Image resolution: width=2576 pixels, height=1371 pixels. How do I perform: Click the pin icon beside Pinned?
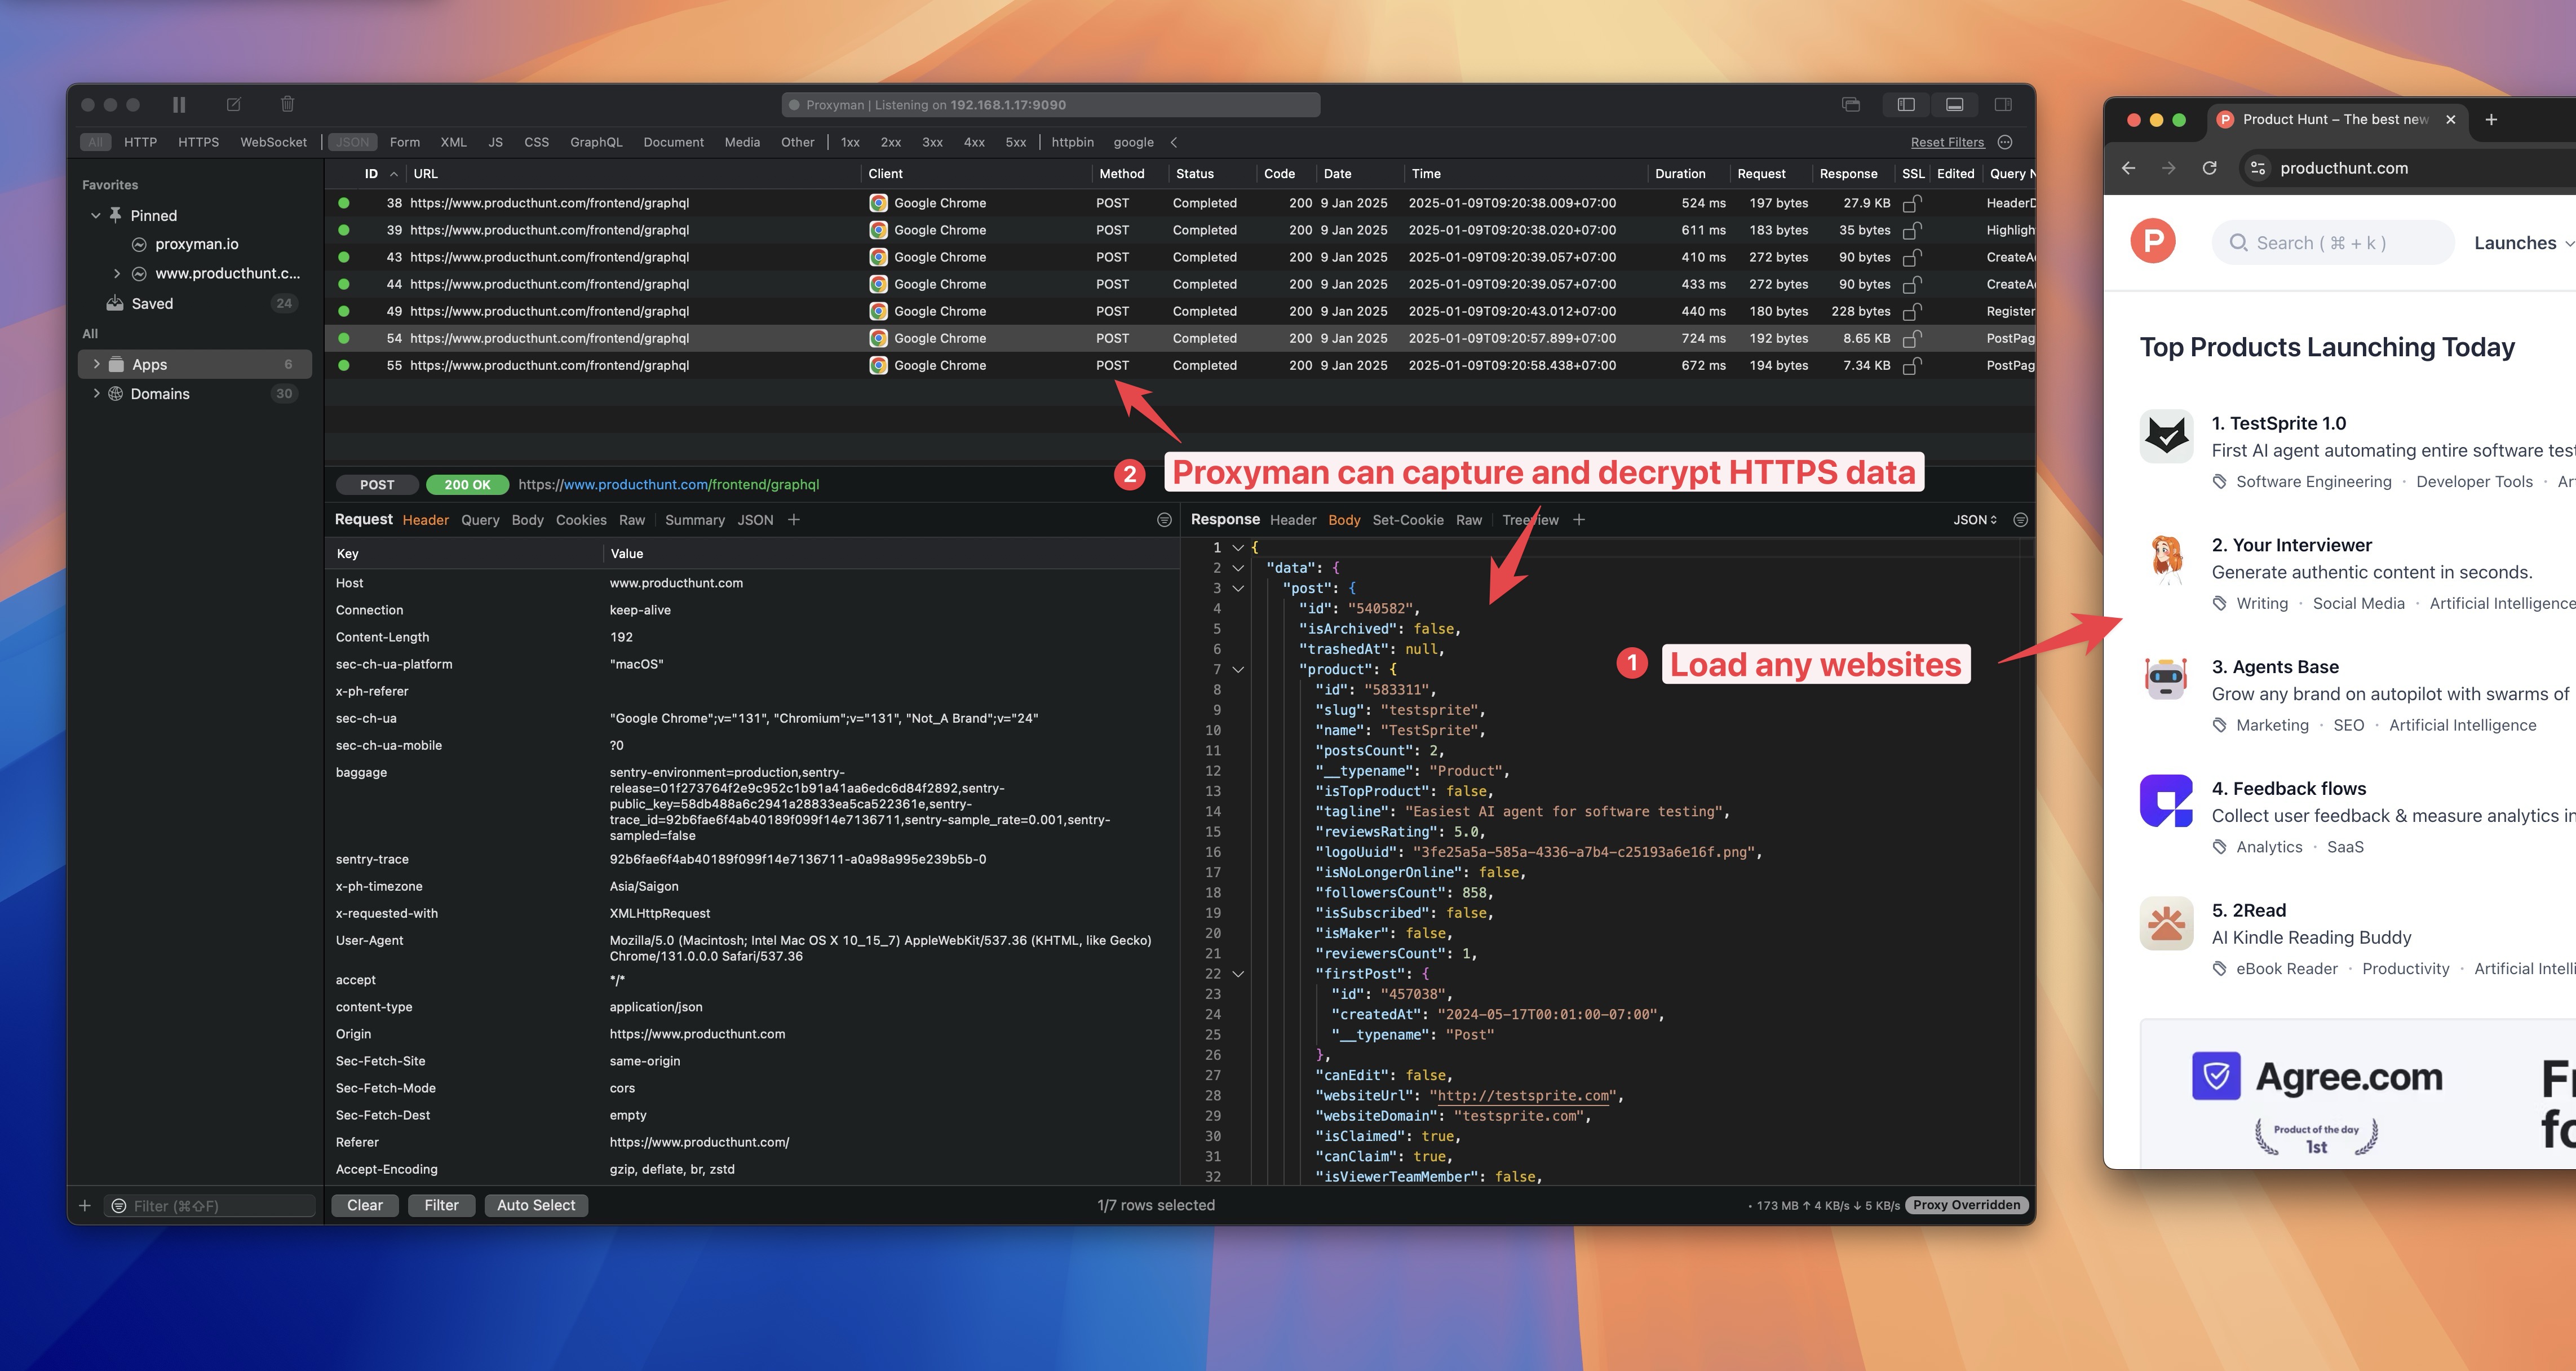tap(116, 215)
